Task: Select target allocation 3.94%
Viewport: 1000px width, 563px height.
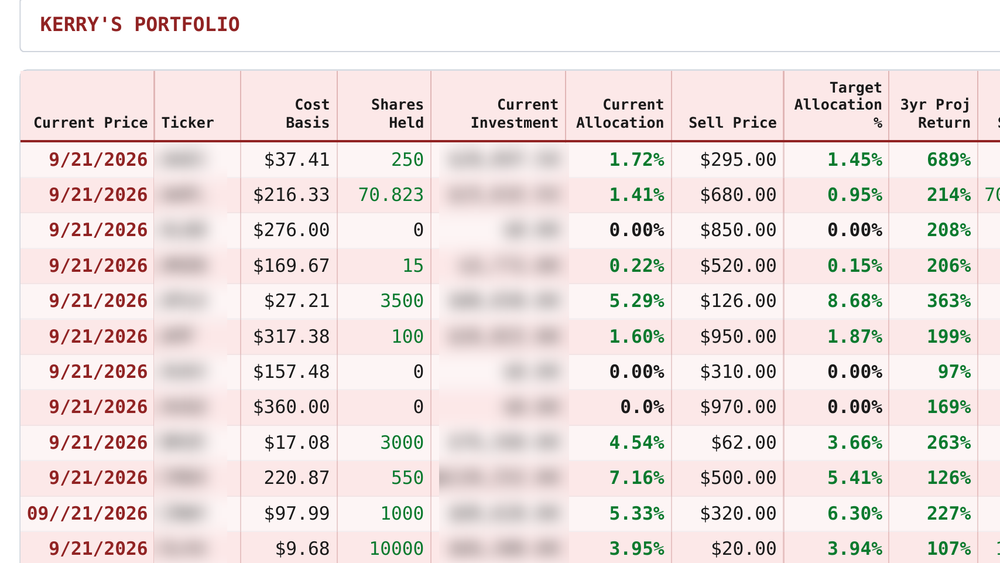Action: click(855, 548)
